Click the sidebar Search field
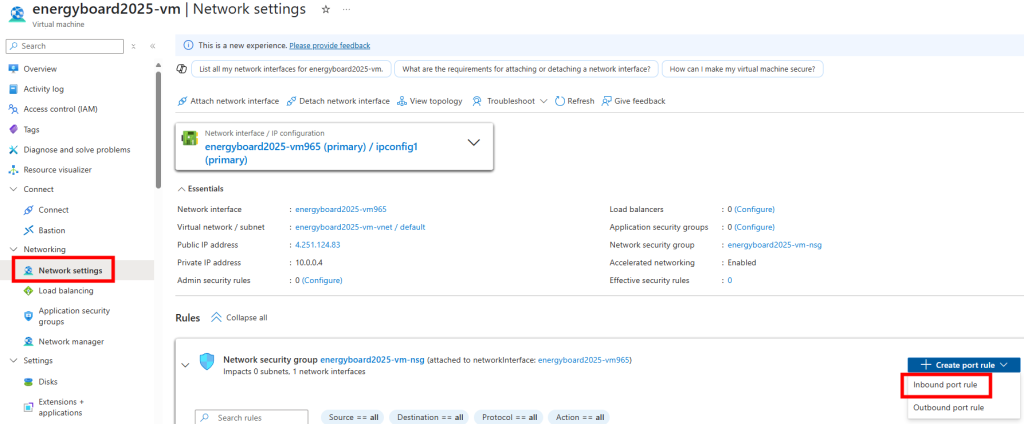 [x=65, y=46]
